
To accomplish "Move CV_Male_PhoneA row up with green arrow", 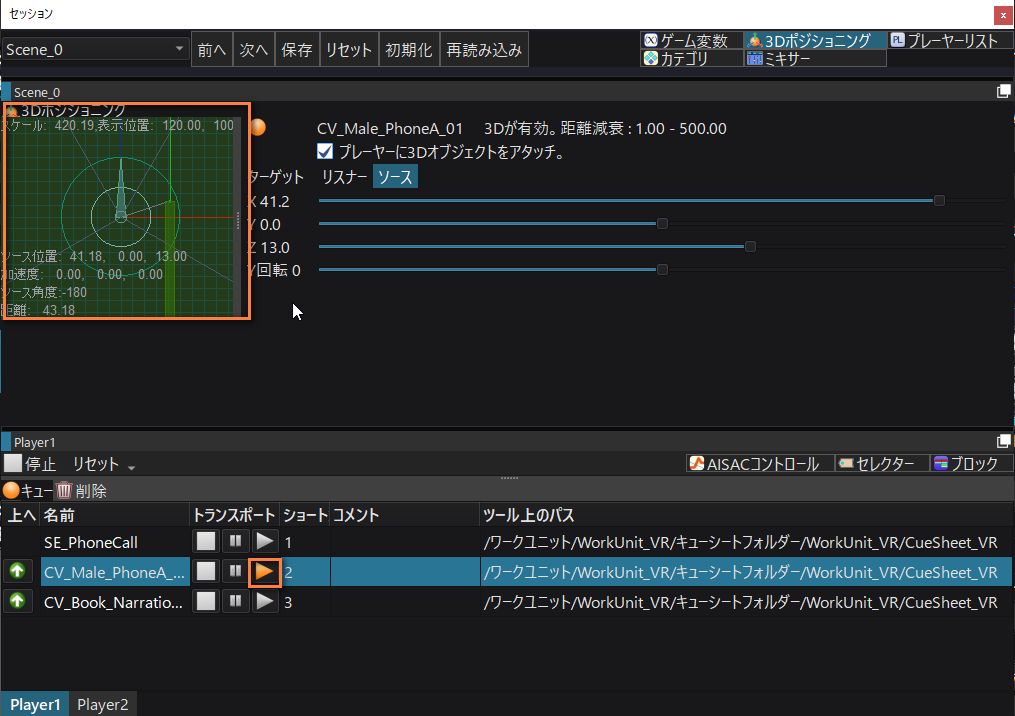I will pos(17,570).
